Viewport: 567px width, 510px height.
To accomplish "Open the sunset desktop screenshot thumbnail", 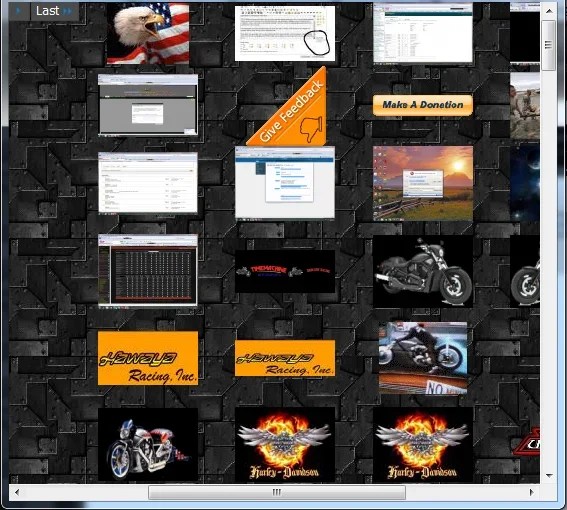I will [423, 183].
